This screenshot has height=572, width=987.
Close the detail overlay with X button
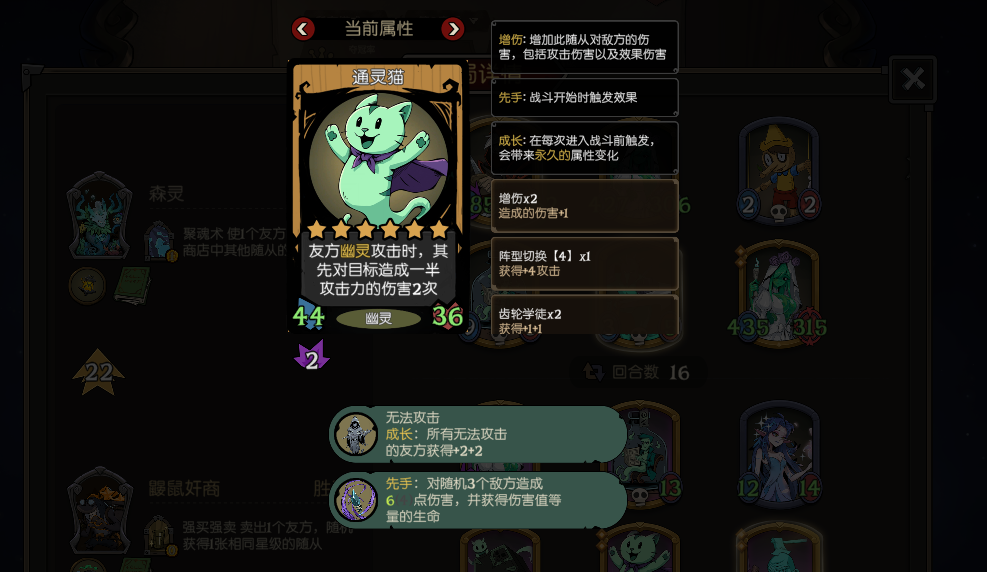[913, 79]
